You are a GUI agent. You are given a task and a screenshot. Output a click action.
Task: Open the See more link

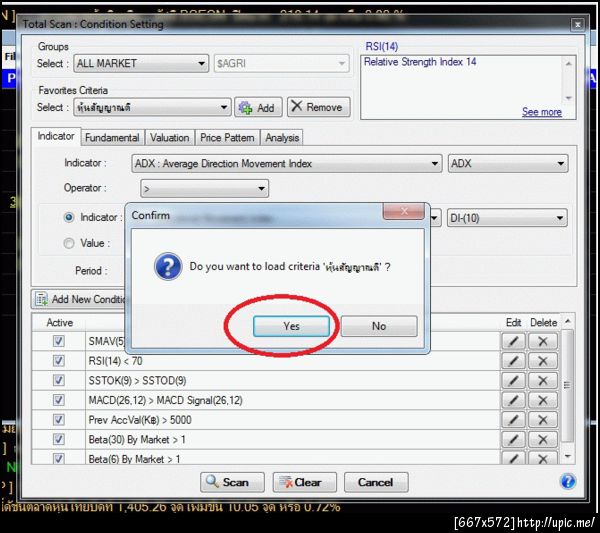tap(541, 112)
